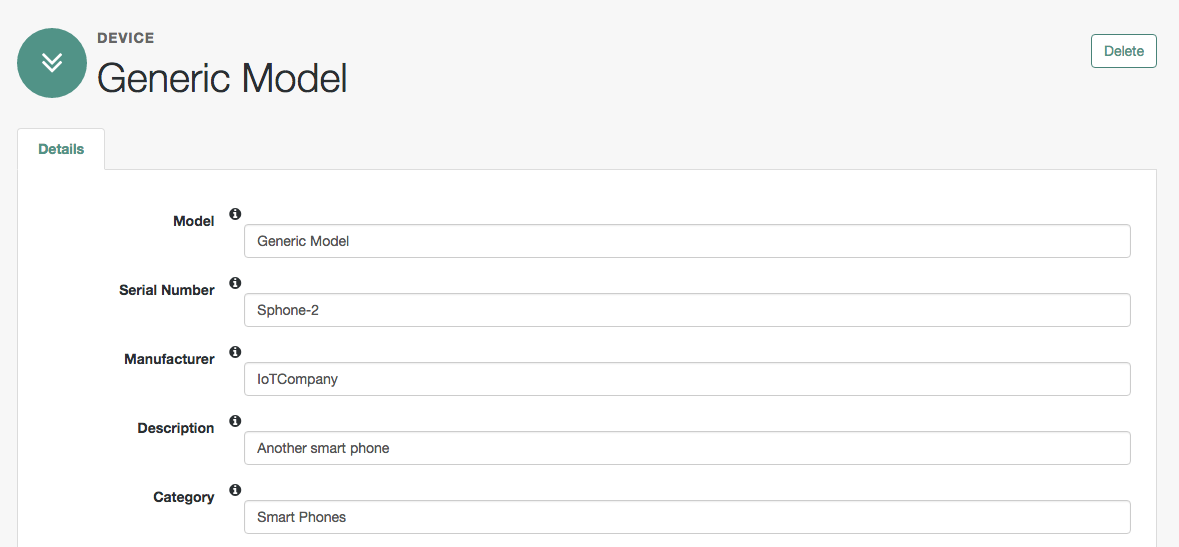Click the Model field label
The image size is (1179, 547).
point(193,221)
